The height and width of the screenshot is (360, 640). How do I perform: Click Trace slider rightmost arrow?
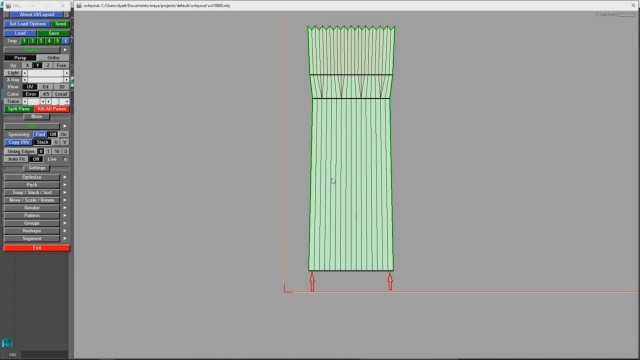click(67, 101)
